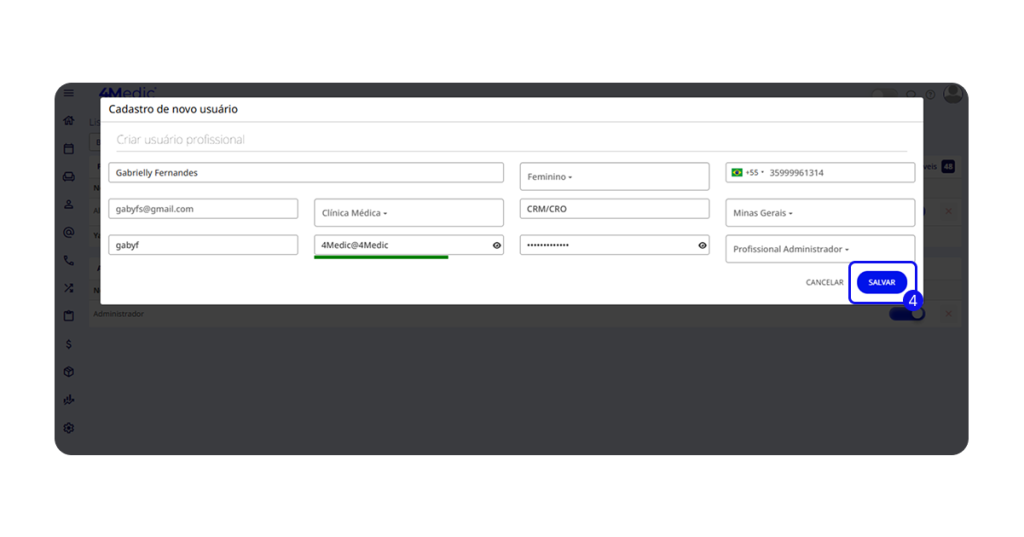
Task: Click CANCELAR to dismiss the form
Action: point(824,283)
